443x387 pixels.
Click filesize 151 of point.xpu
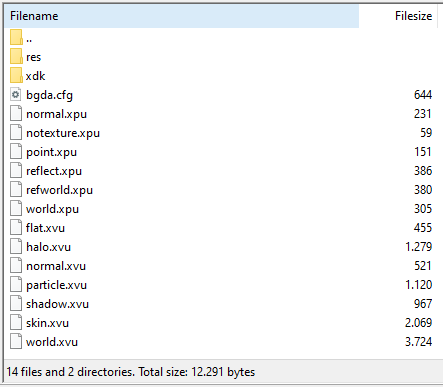tap(423, 152)
